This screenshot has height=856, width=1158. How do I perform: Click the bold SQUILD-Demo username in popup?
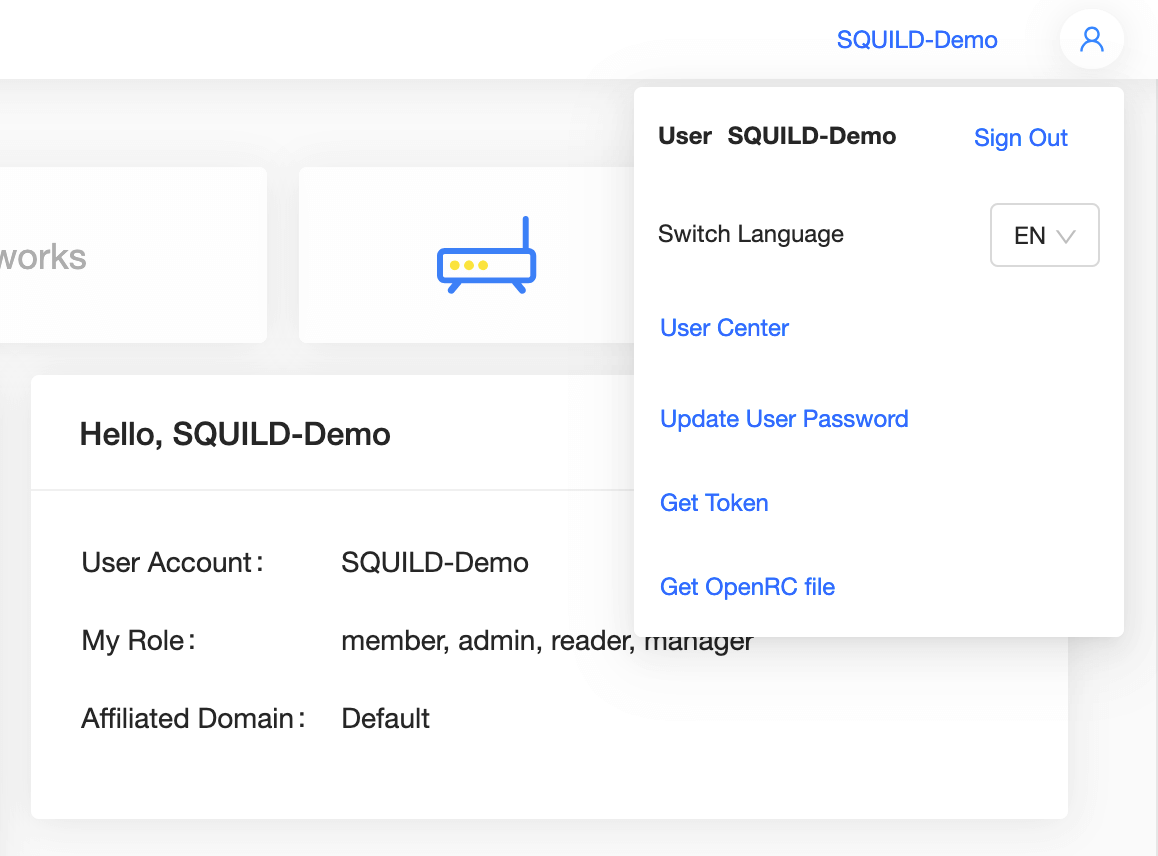pos(811,137)
